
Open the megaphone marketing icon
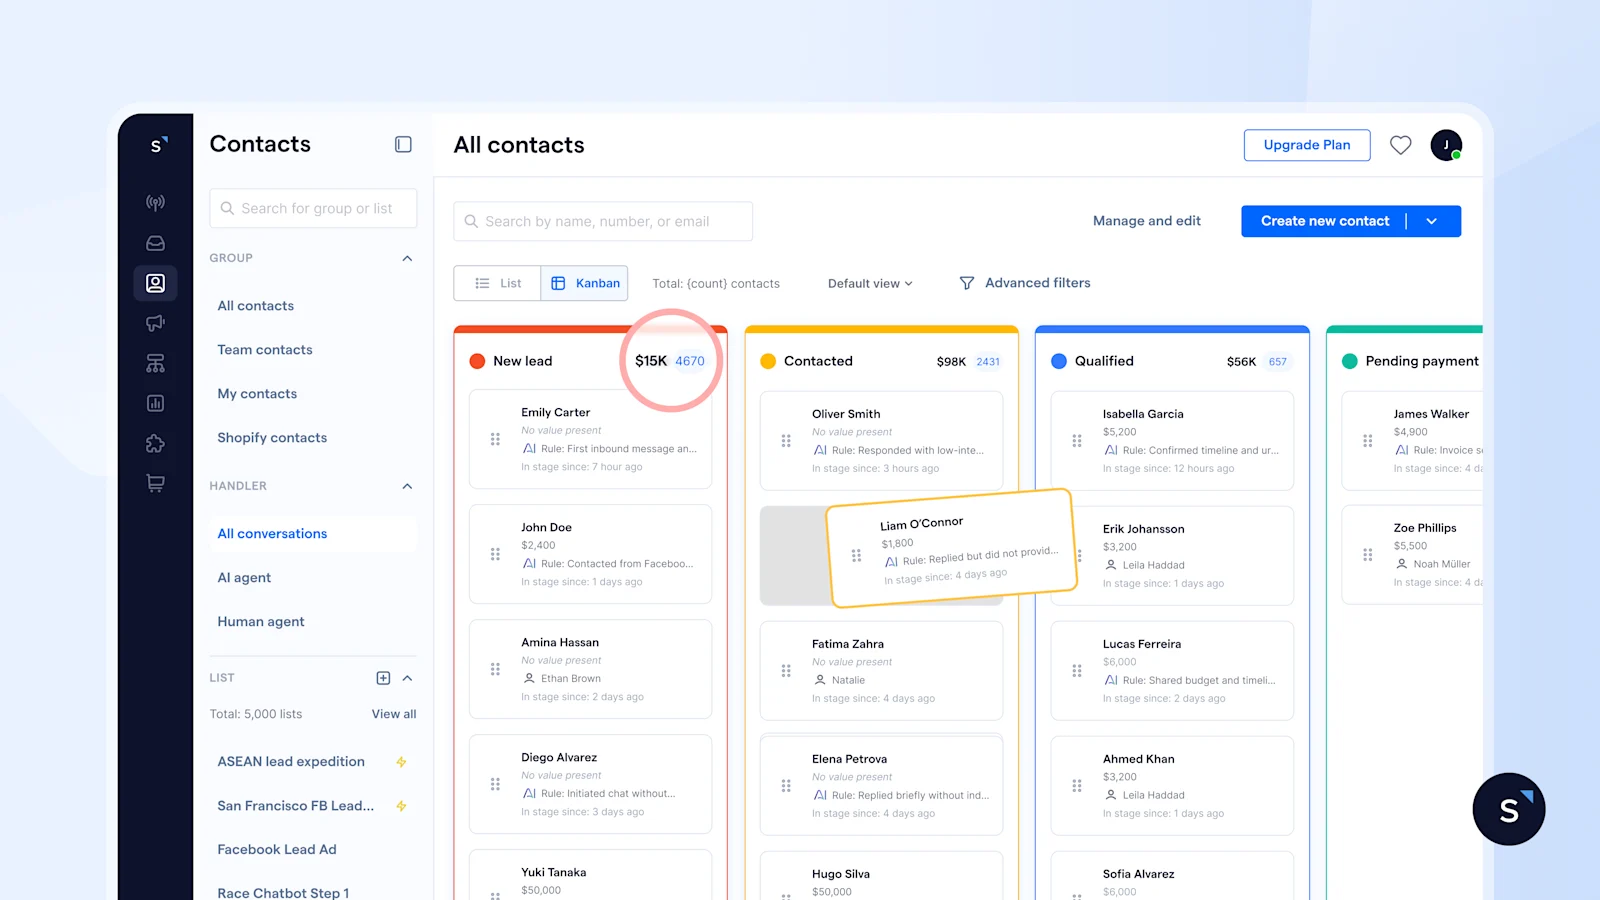[155, 323]
